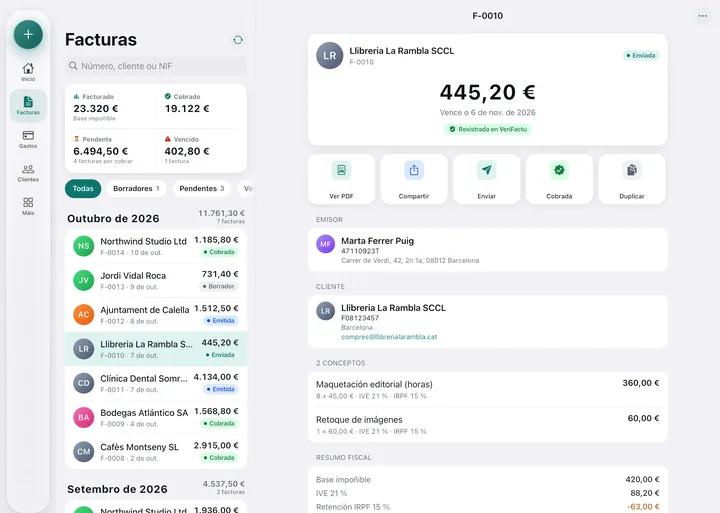Click the IVE 21 % row
This screenshot has height=513, width=720.
click(x=488, y=493)
